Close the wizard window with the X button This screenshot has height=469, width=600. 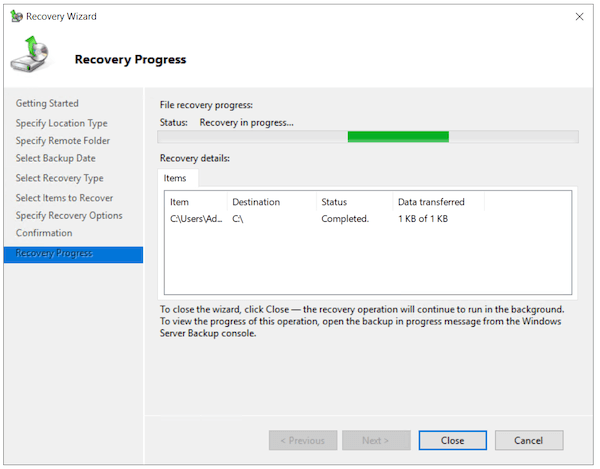579,17
